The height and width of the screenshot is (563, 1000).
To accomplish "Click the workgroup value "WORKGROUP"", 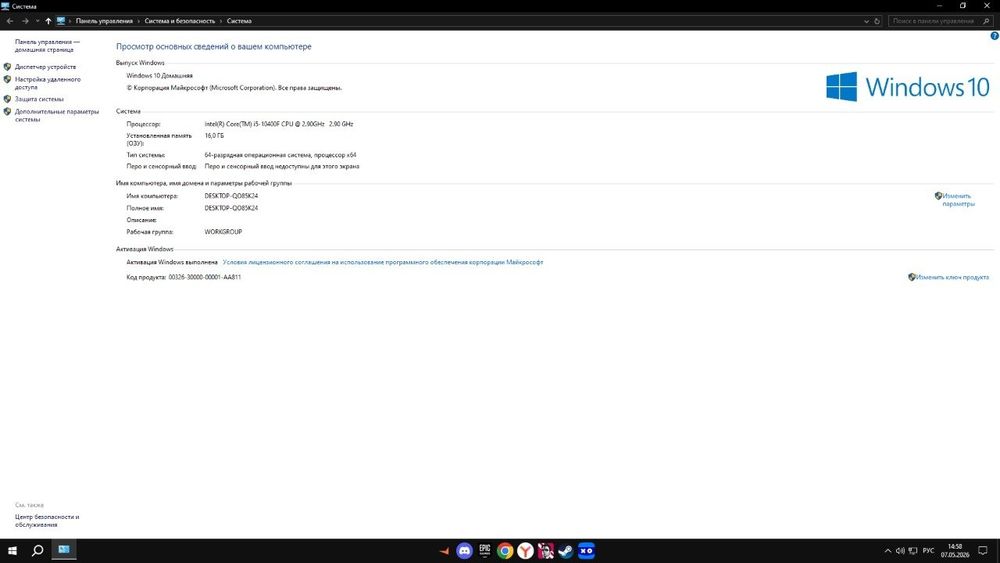I will click(x=223, y=232).
